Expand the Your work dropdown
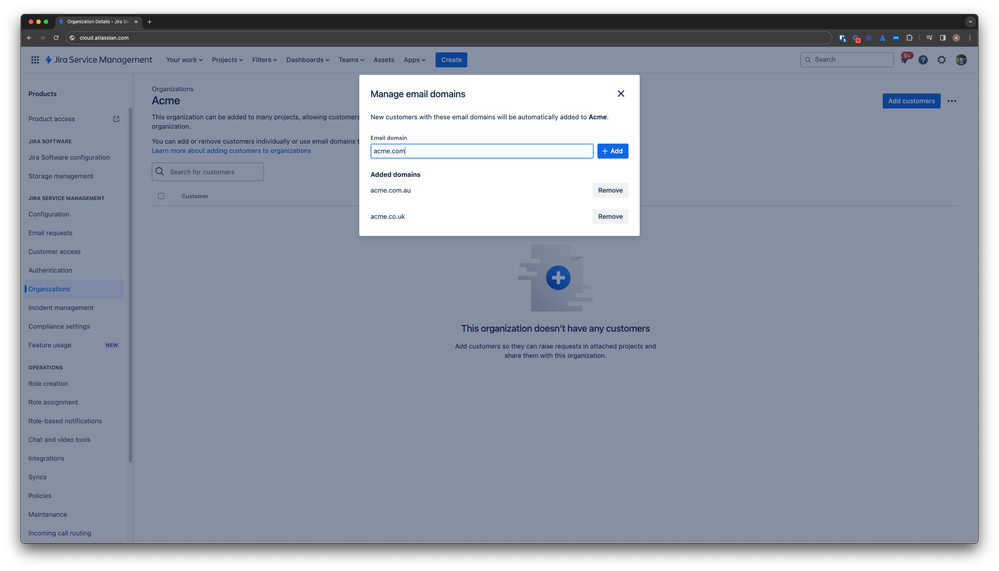 tap(184, 60)
